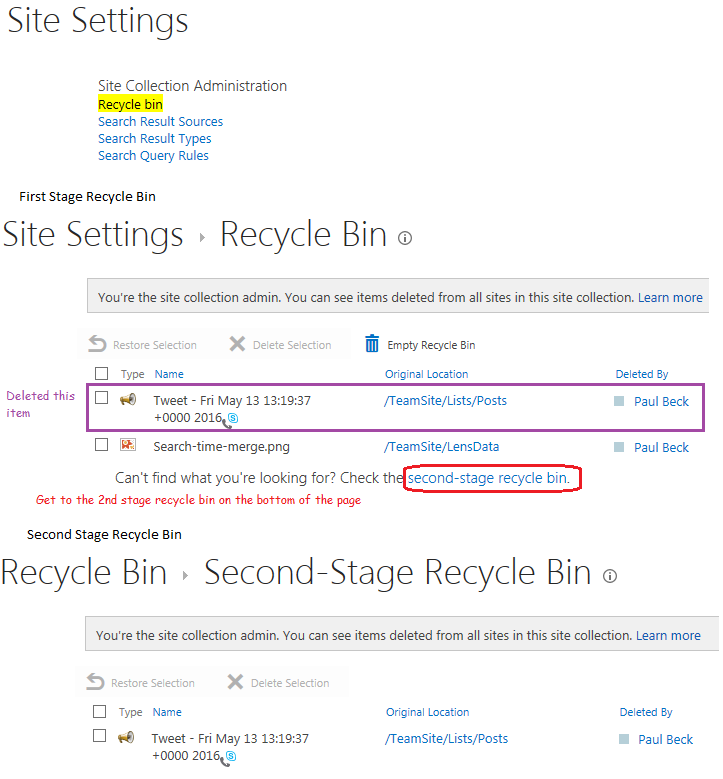The height and width of the screenshot is (779, 723).
Task: Click Tweet item name in second-stage bin
Action: [230, 747]
